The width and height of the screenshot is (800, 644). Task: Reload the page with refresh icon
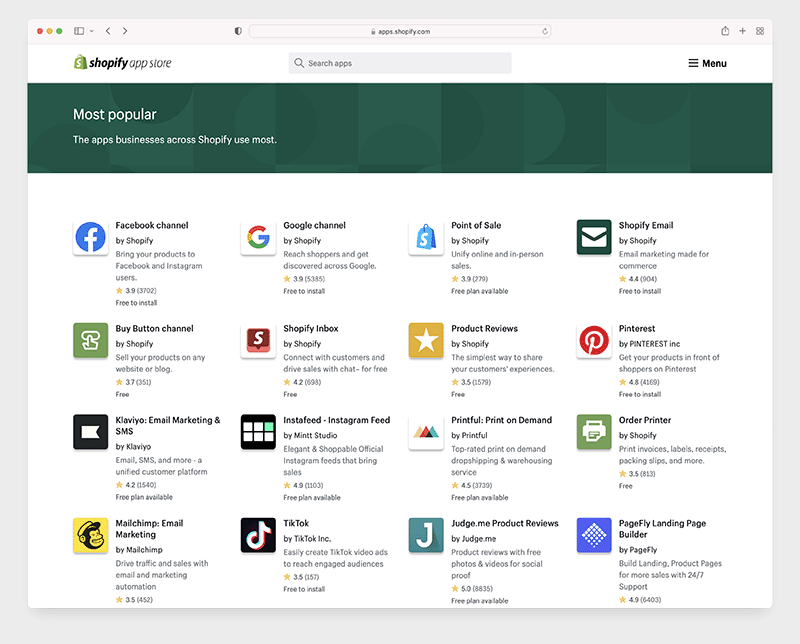tap(545, 31)
